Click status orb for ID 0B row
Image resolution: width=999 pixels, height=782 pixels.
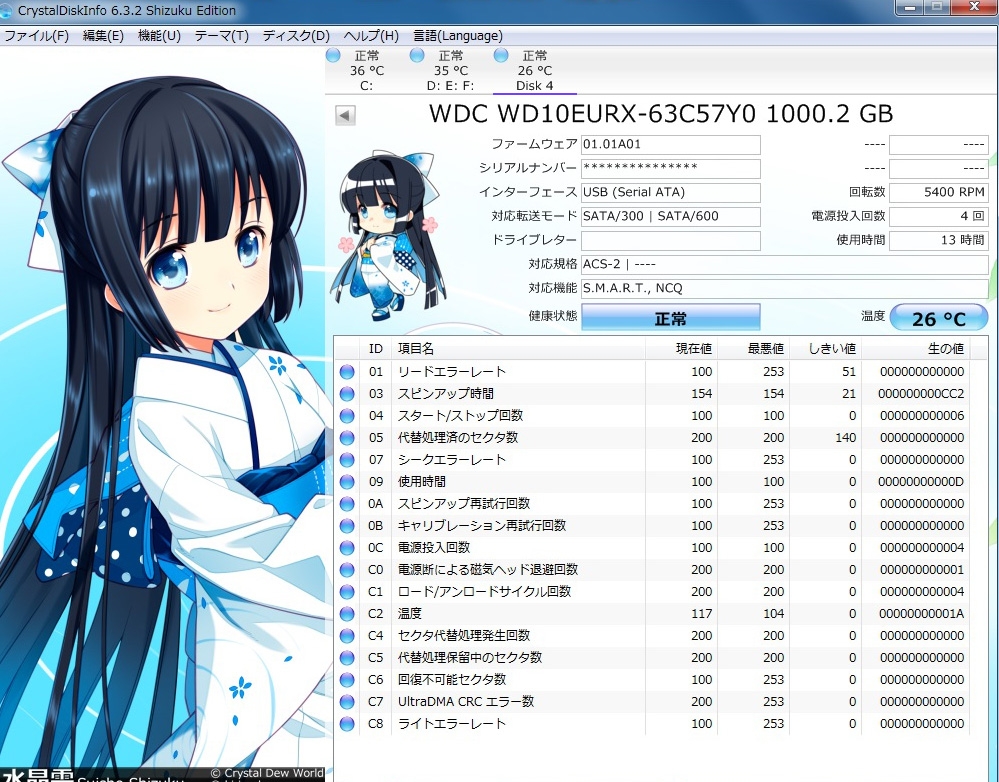click(347, 526)
